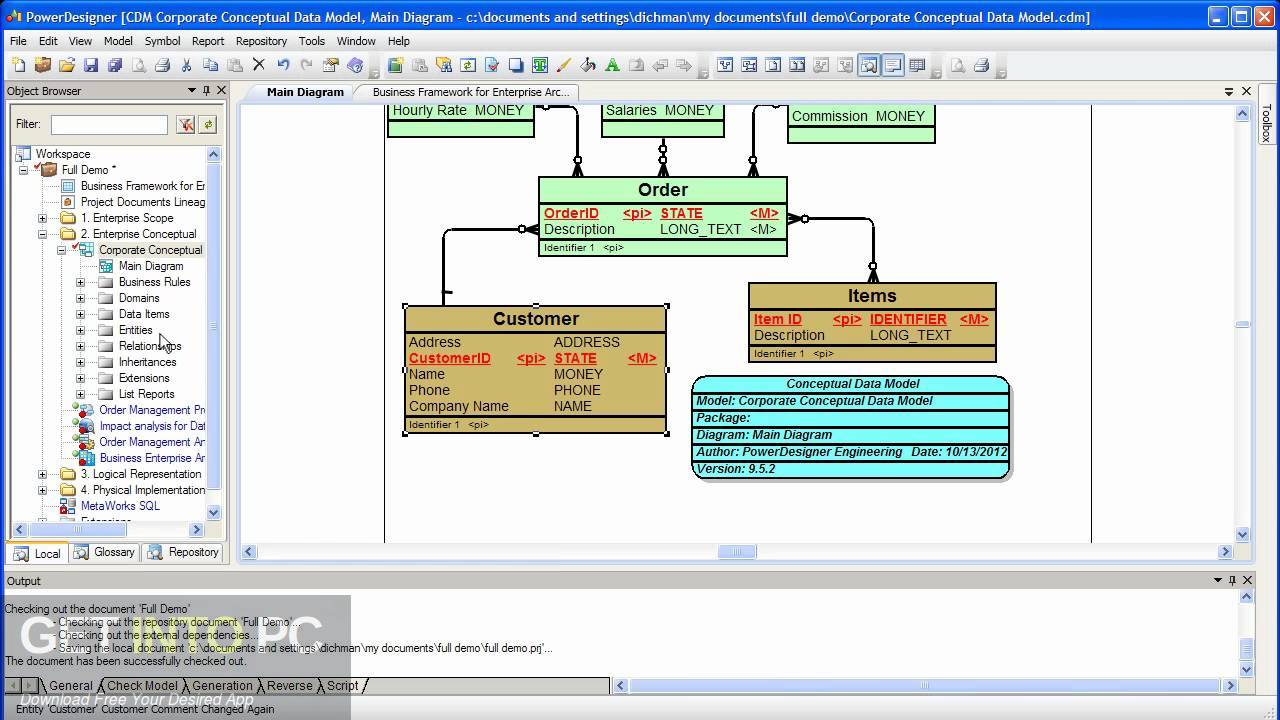Open the Symbol menu
This screenshot has height=720, width=1280.
point(162,41)
